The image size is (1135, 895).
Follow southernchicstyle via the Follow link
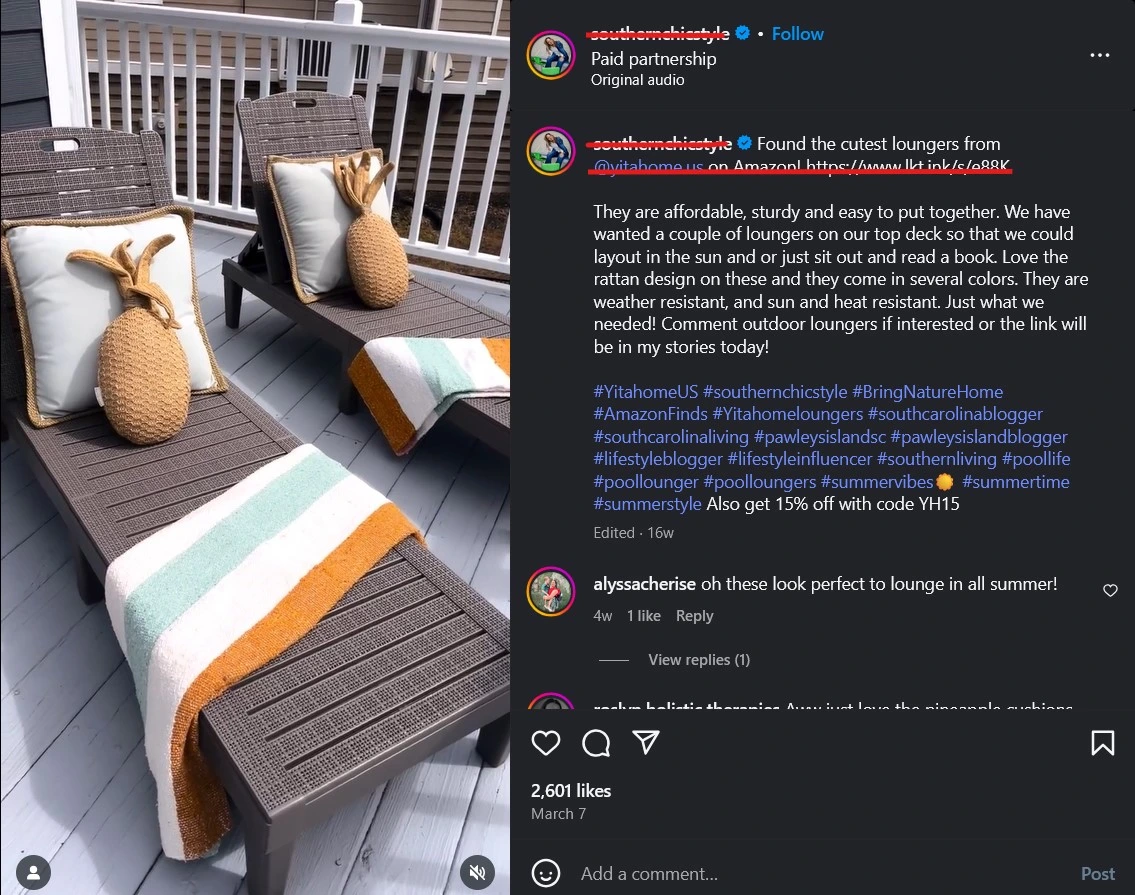797,33
